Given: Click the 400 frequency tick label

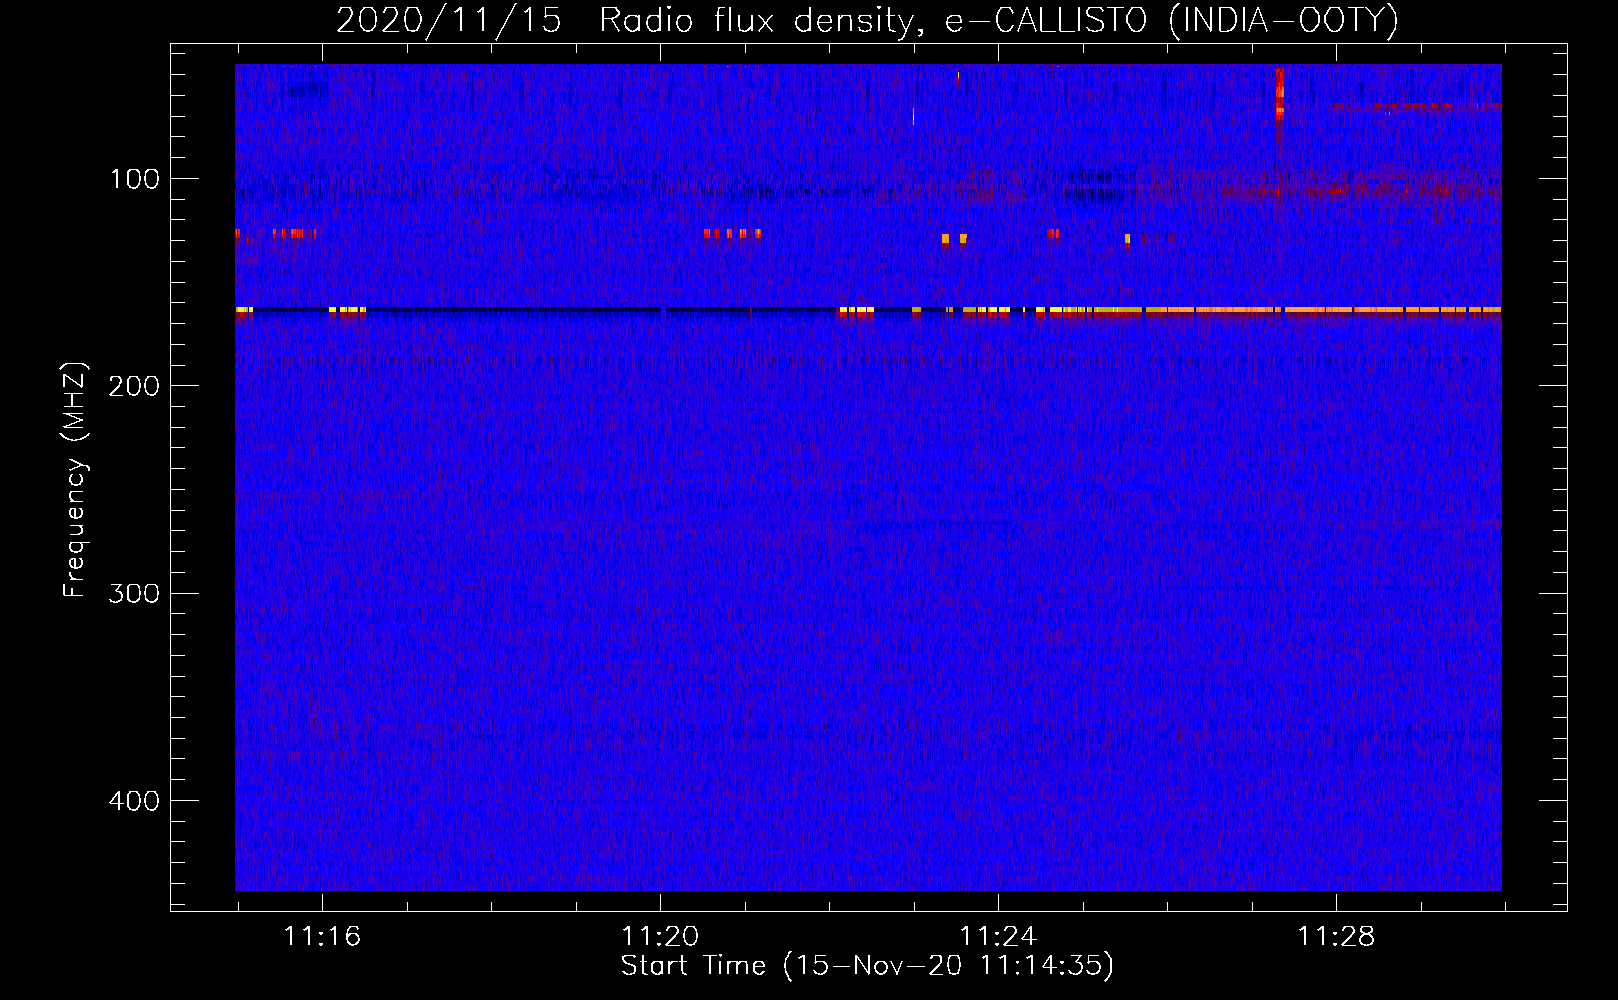Looking at the screenshot, I should (x=134, y=801).
